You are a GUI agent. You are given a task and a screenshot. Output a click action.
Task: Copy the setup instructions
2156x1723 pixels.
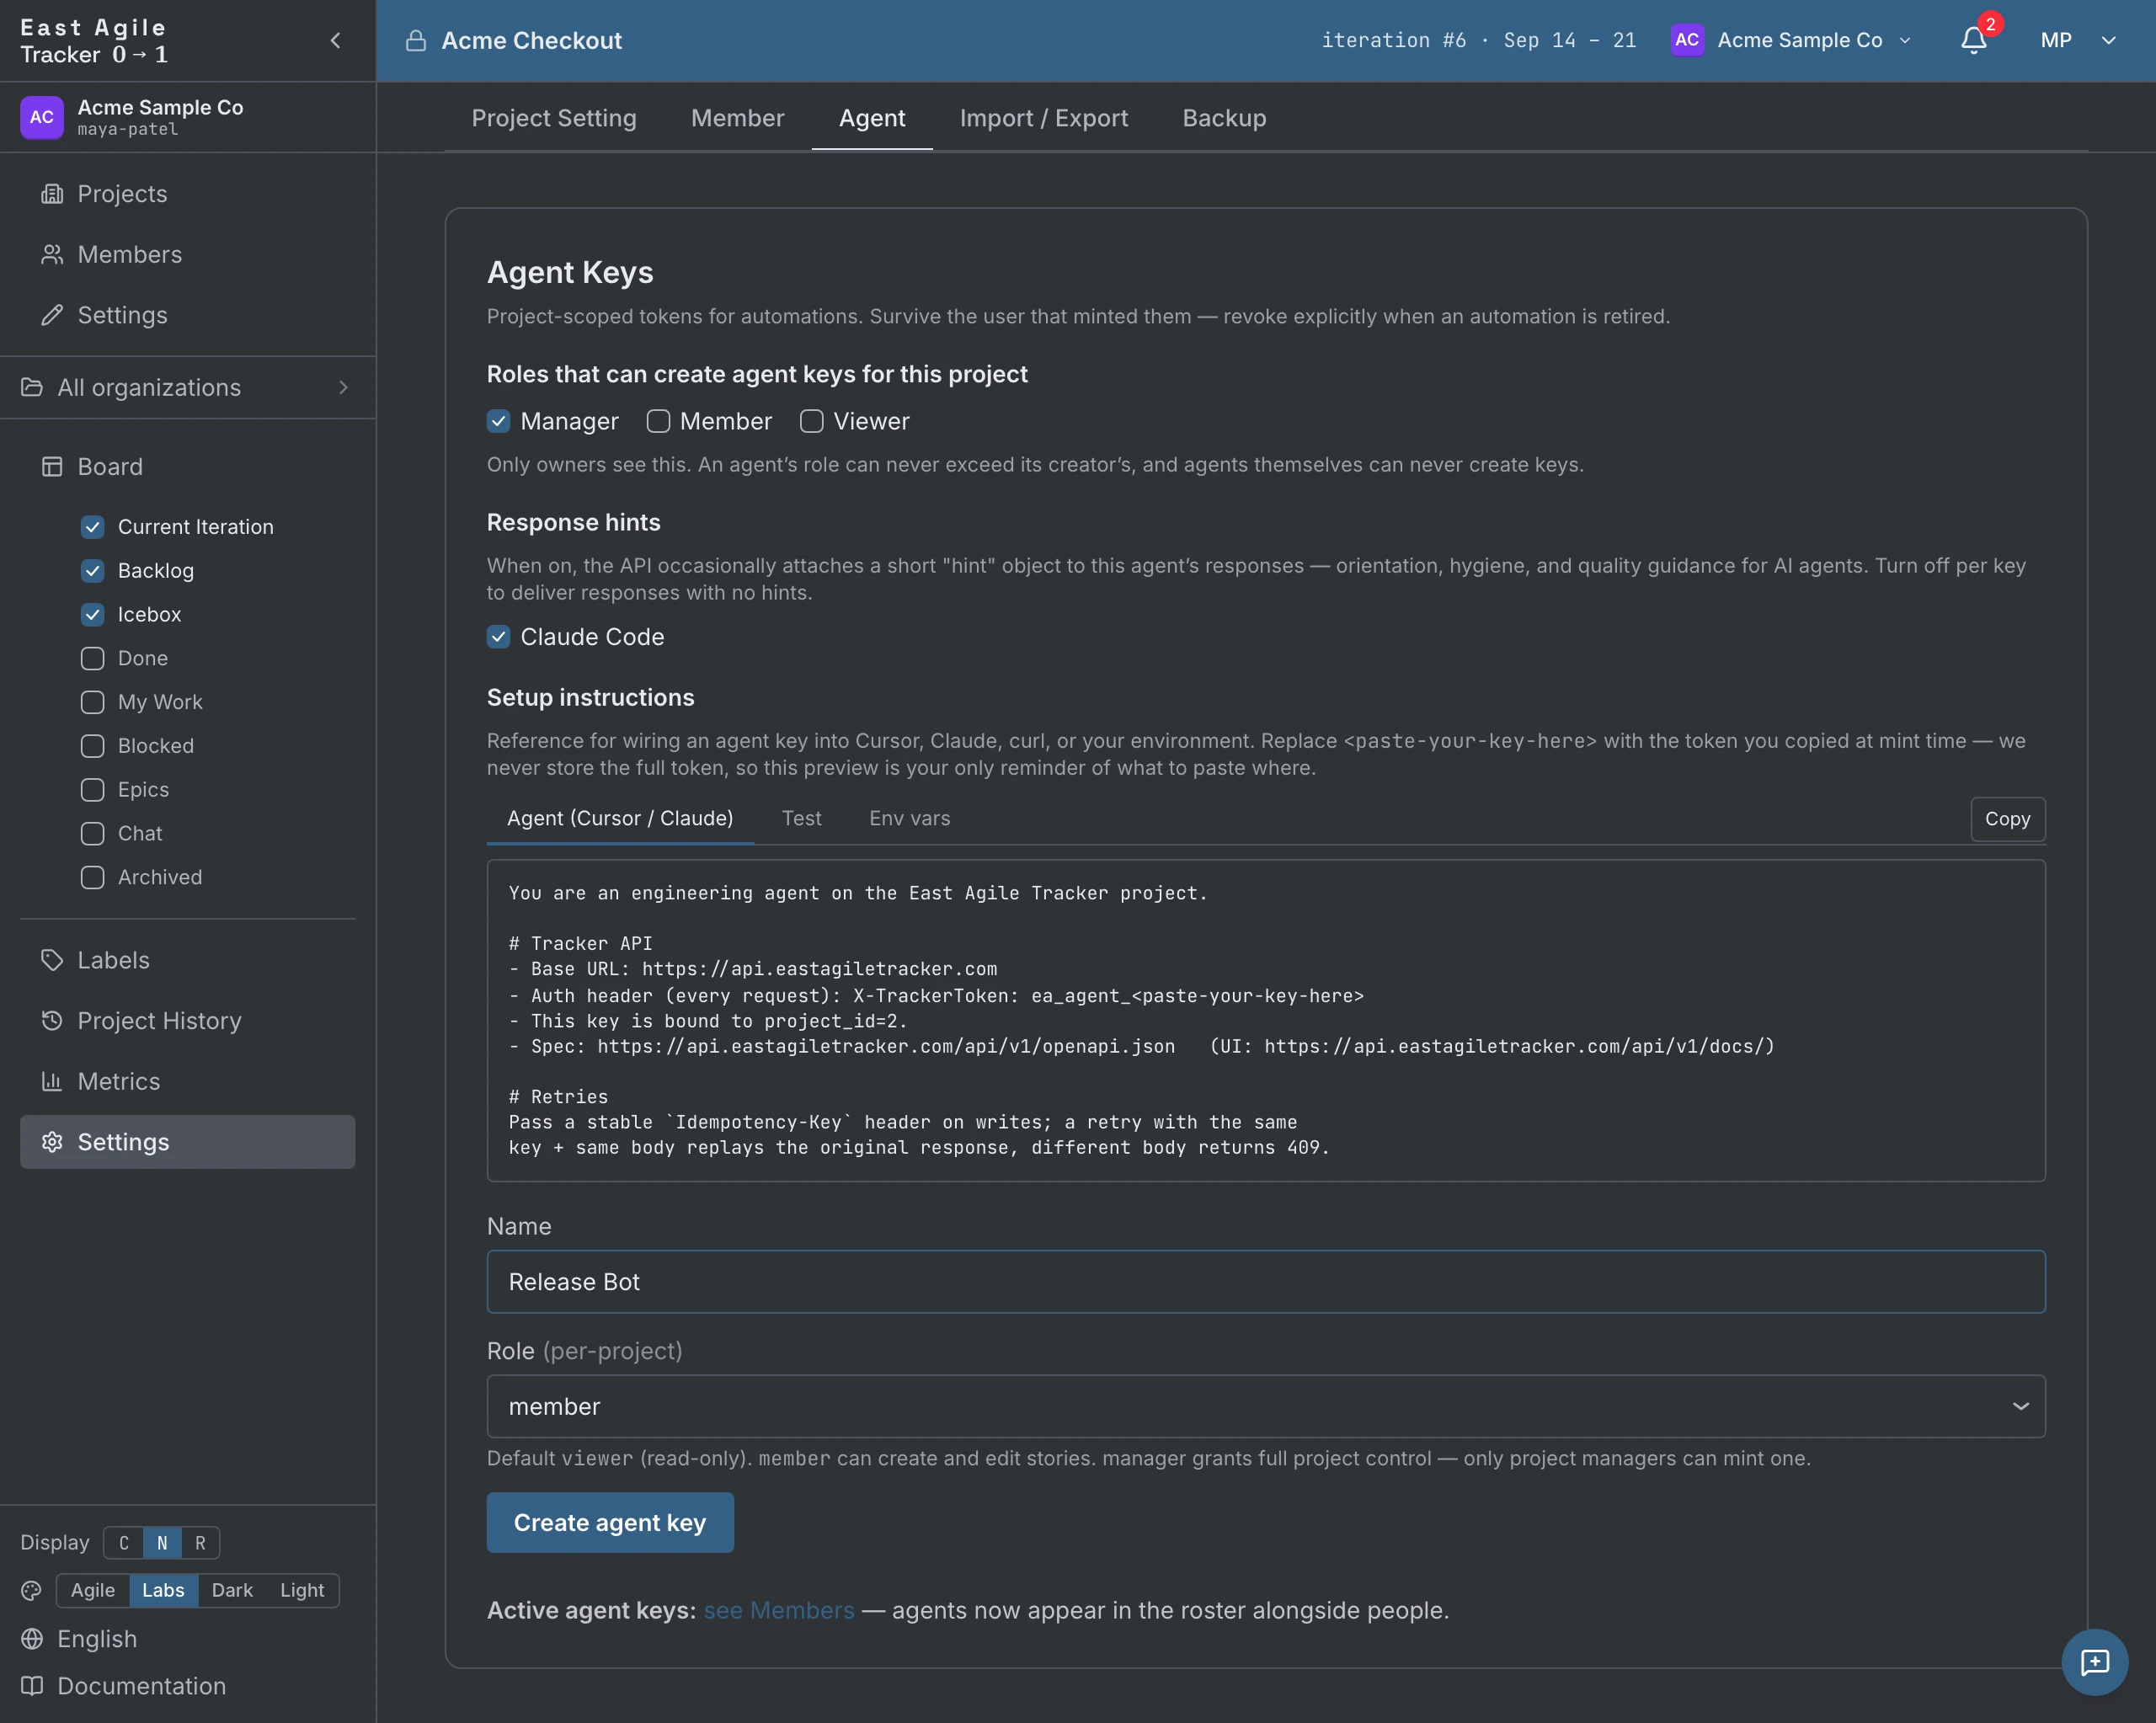(2007, 819)
